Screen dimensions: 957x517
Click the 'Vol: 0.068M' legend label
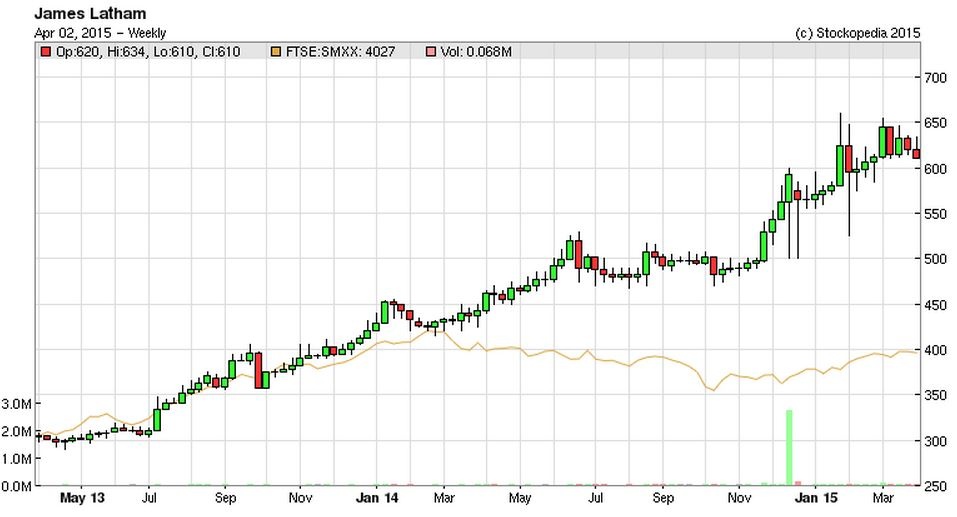(476, 52)
